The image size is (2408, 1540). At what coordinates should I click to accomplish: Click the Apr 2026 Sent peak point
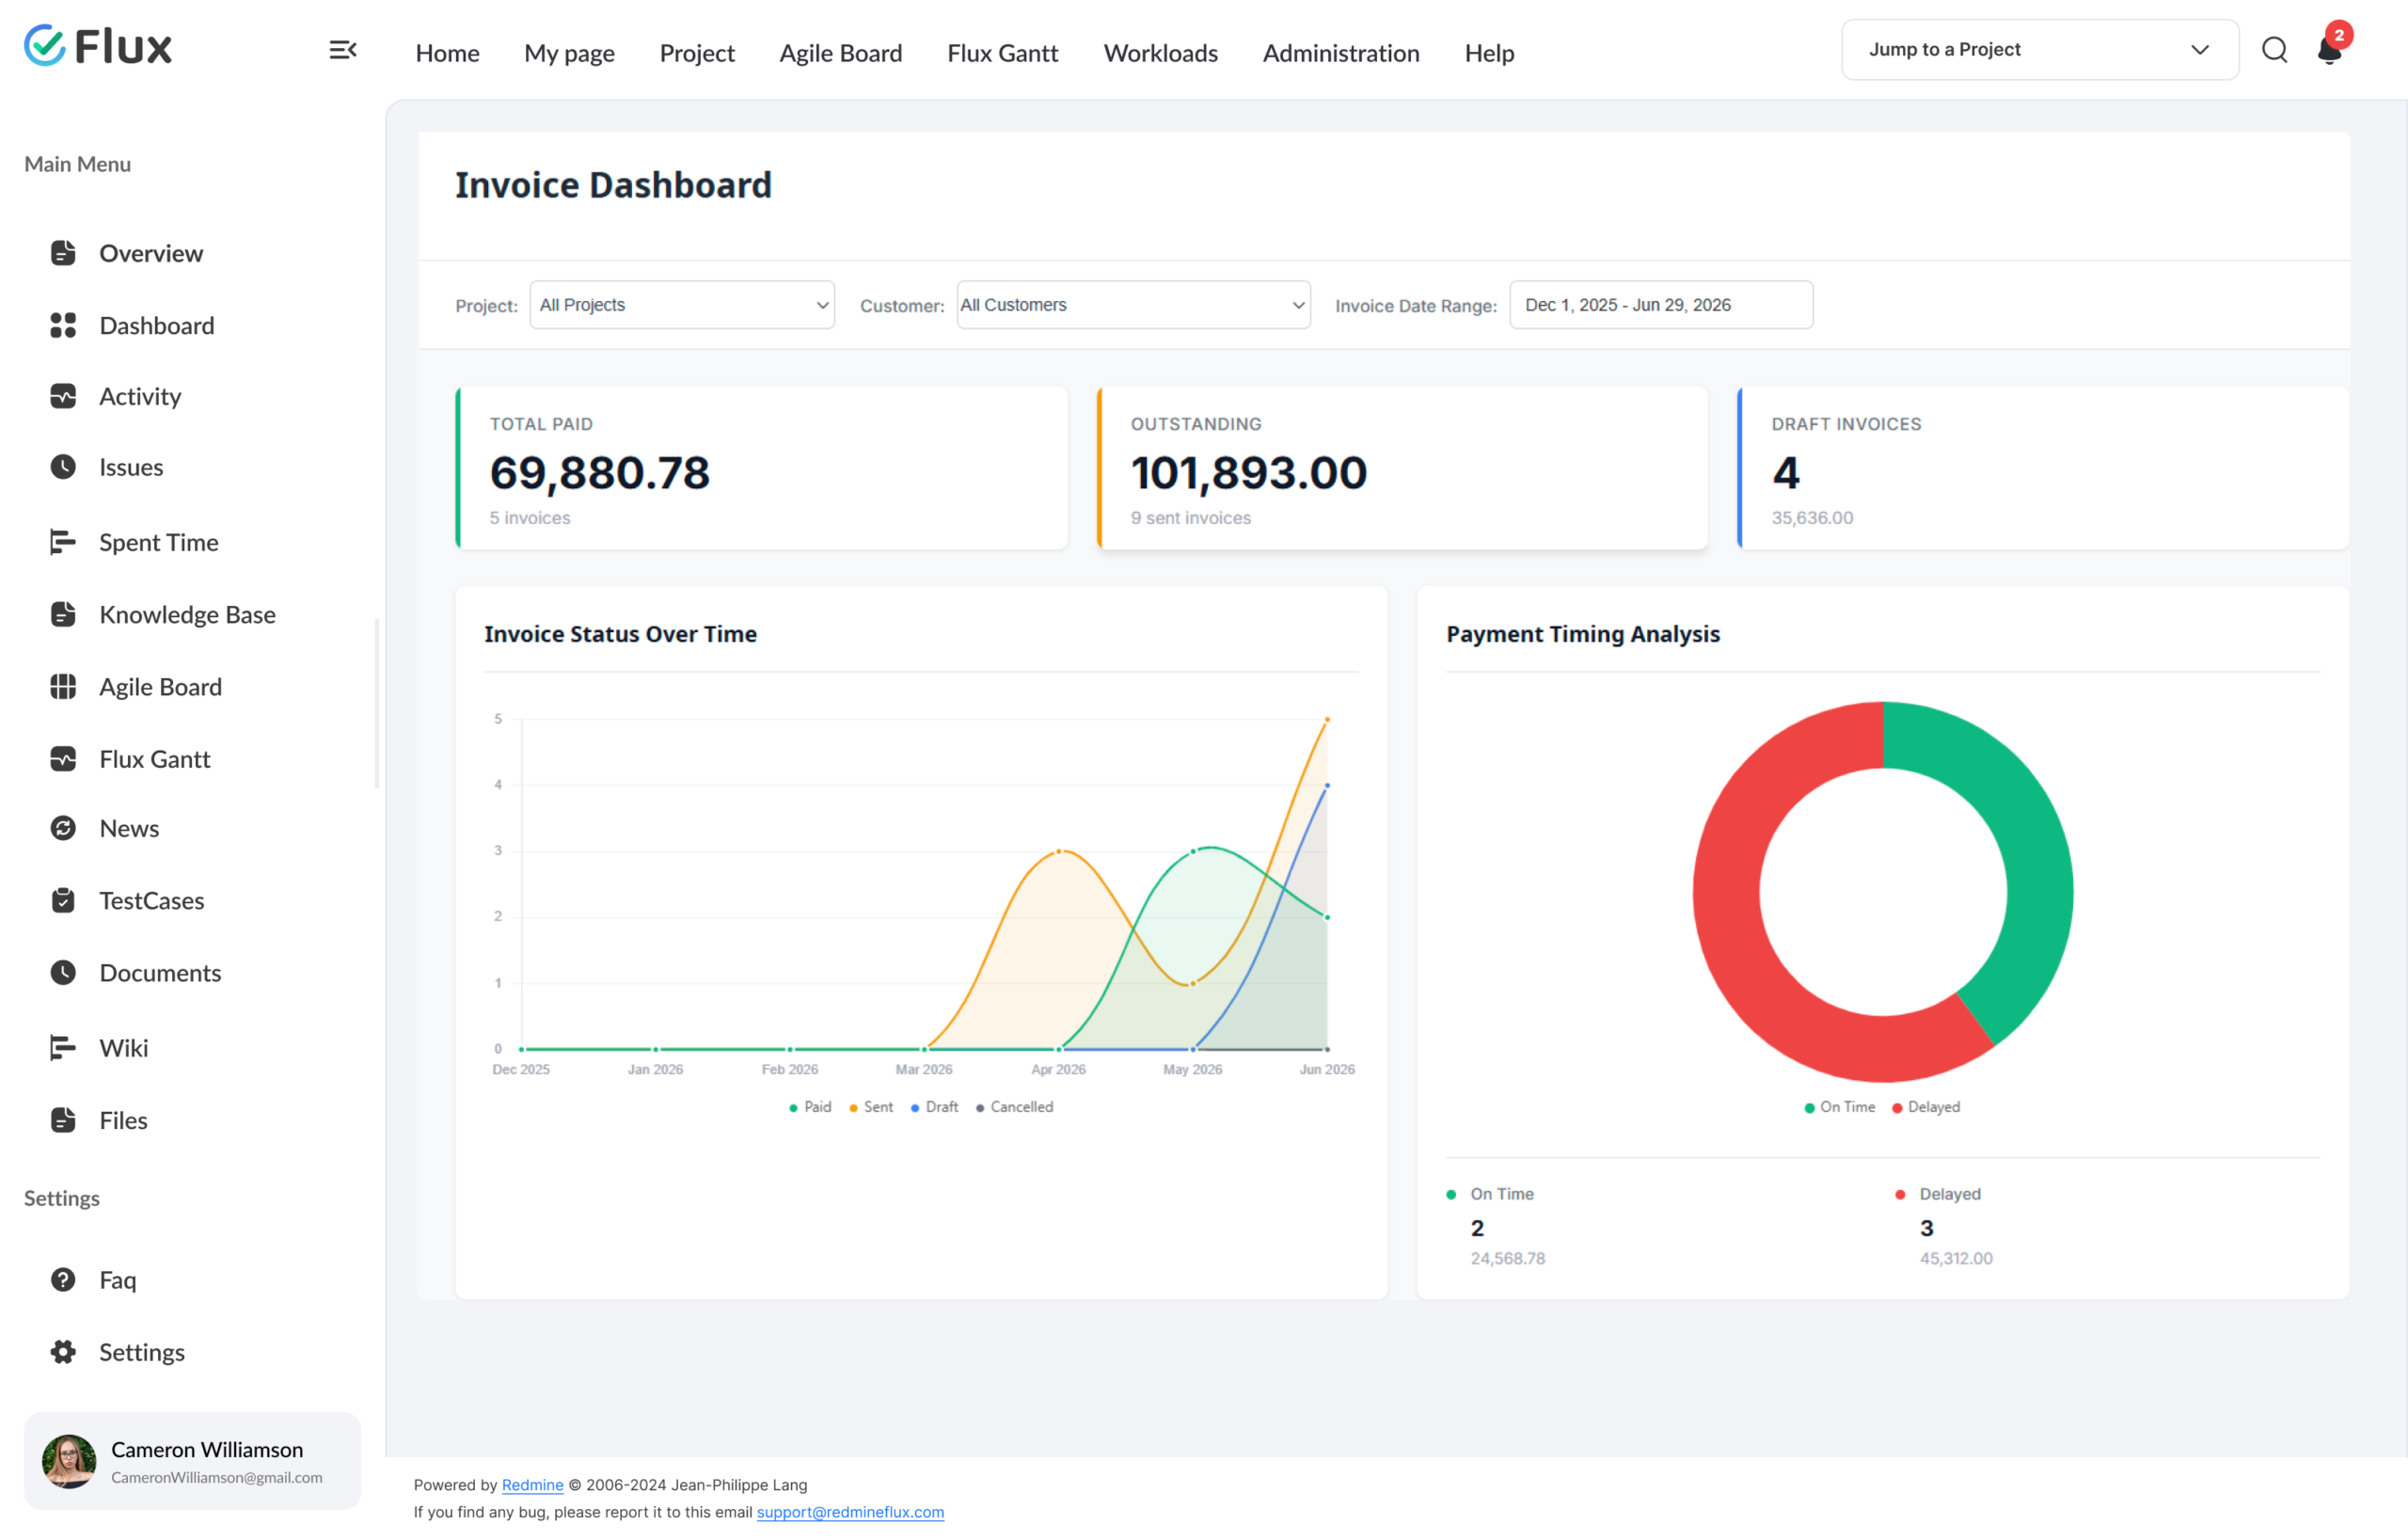pos(1059,851)
